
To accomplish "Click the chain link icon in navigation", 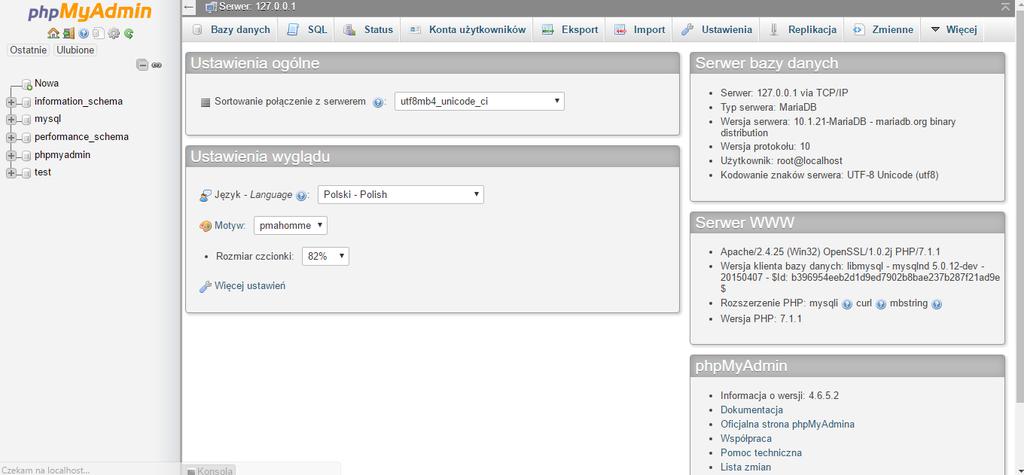I will pyautogui.click(x=157, y=65).
